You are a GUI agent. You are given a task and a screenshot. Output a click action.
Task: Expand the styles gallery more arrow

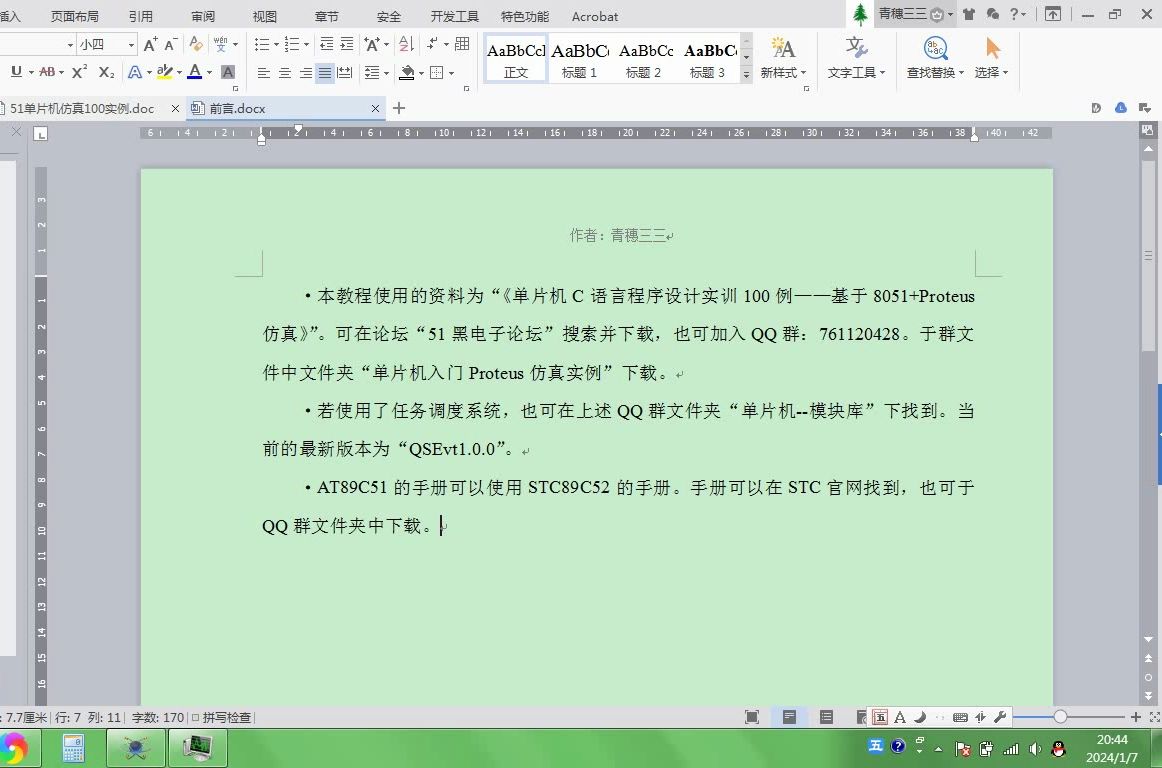click(746, 74)
